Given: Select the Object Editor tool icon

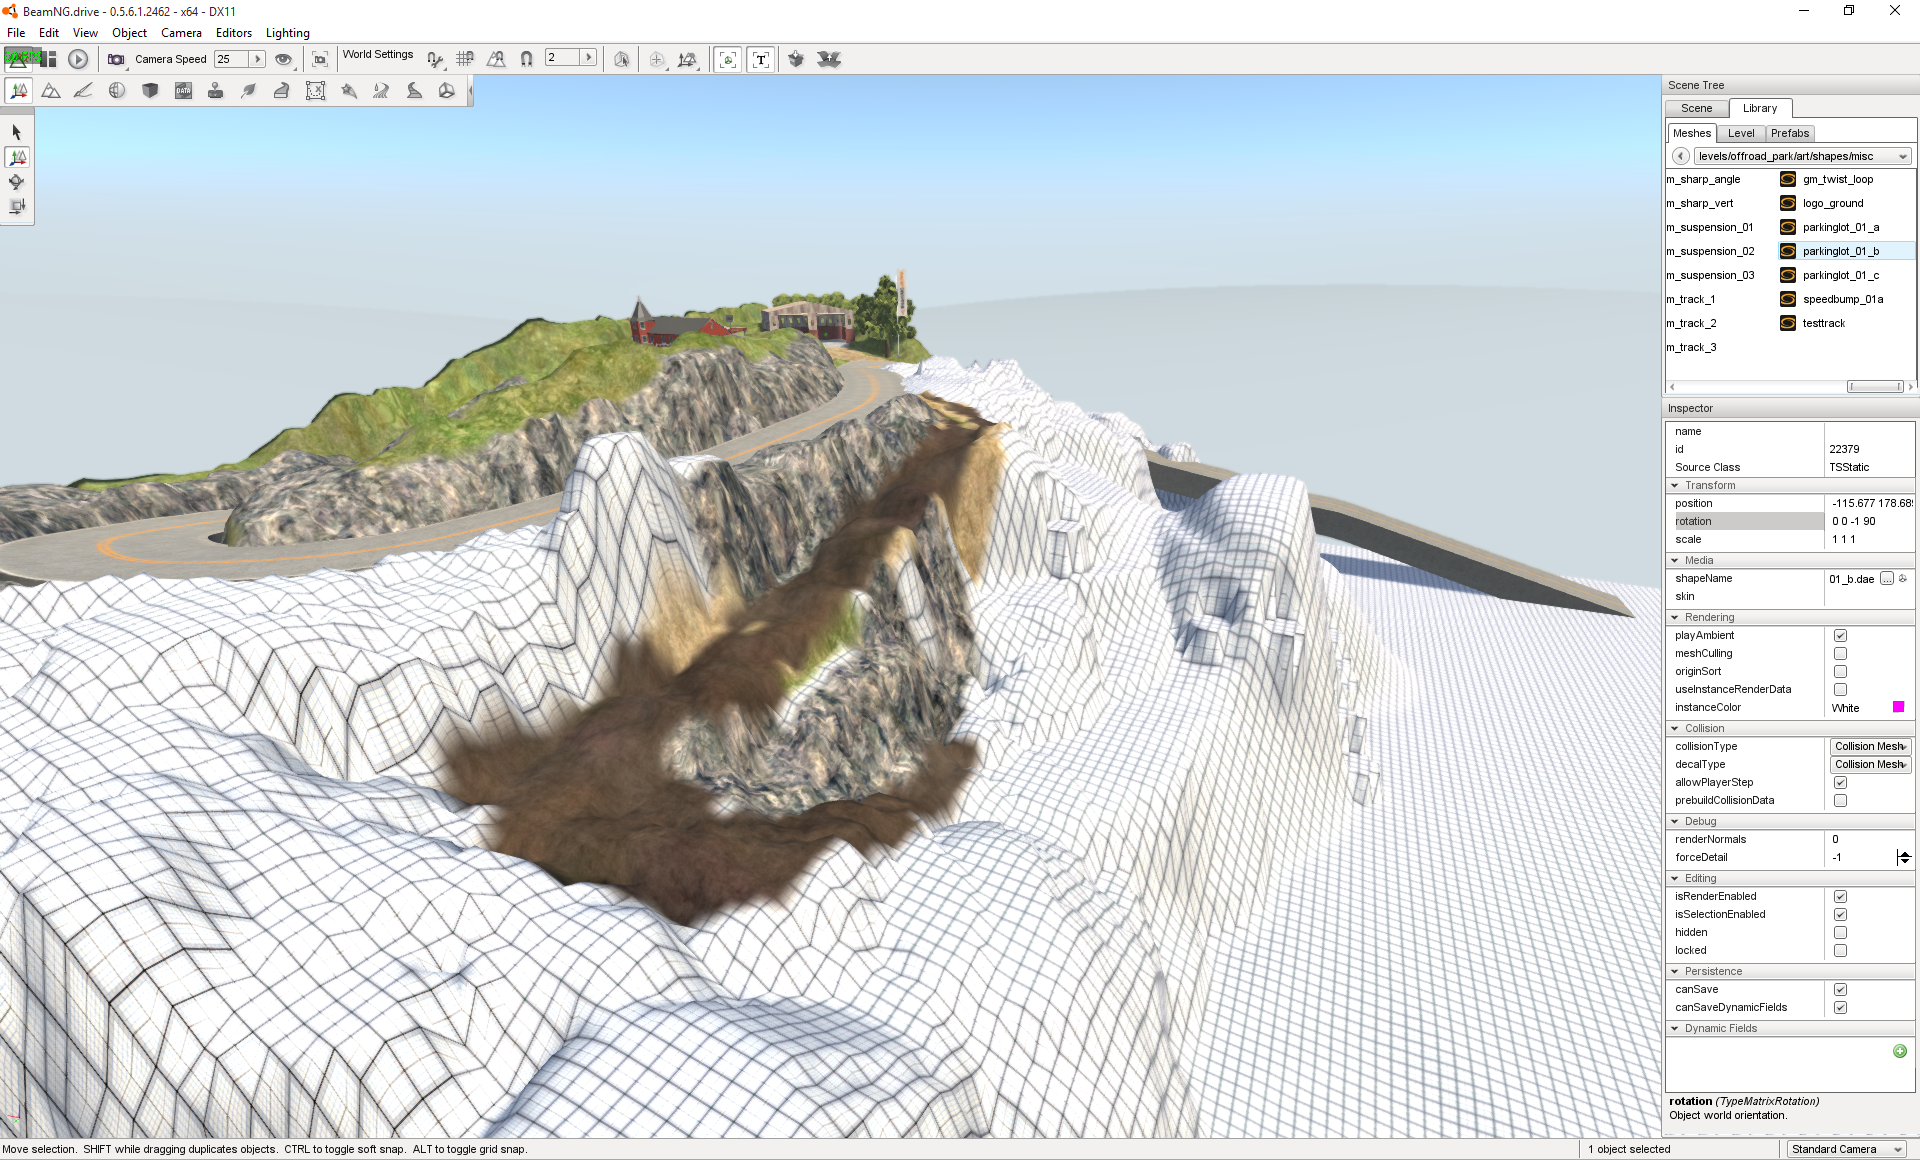Looking at the screenshot, I should click(x=18, y=91).
